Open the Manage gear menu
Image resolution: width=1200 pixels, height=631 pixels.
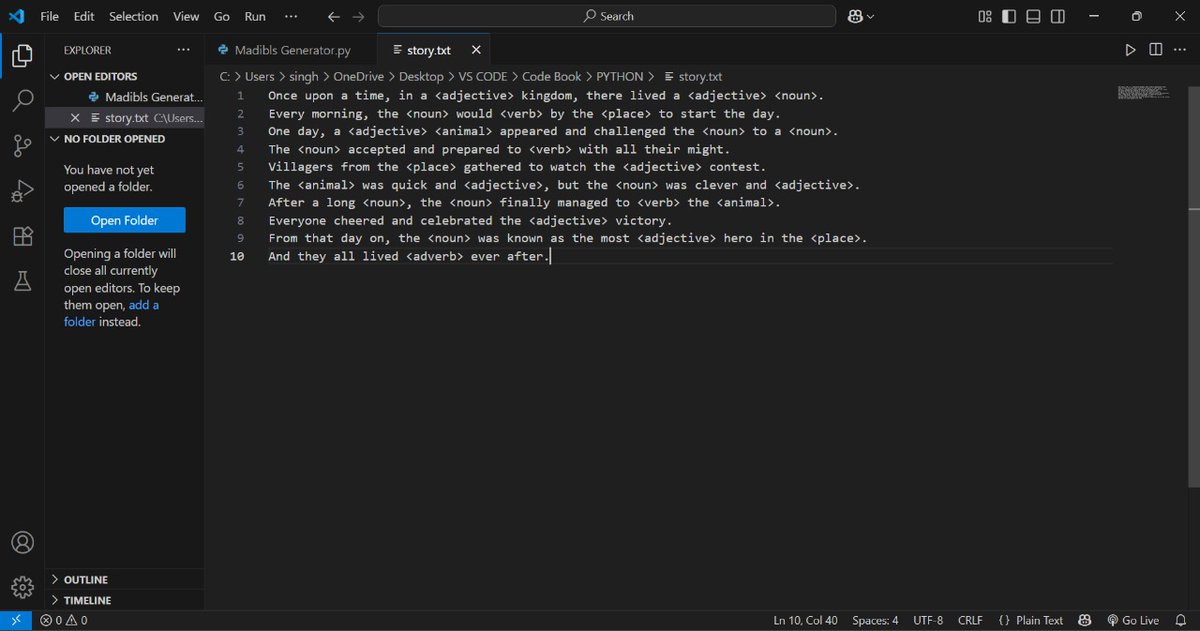22,587
